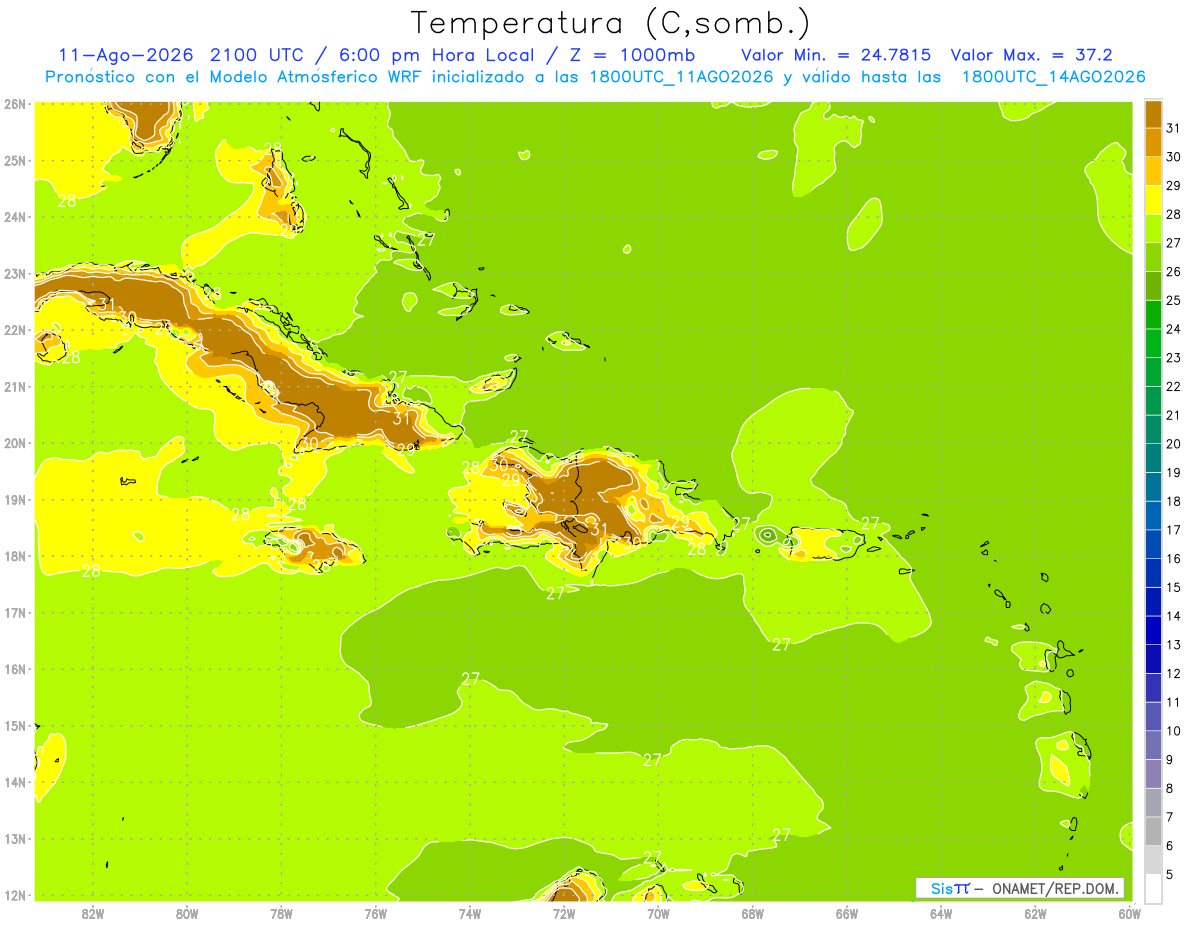Select the "1800UTC_14AGO2026" valid-until time
1200x927 pixels.
[1053, 77]
